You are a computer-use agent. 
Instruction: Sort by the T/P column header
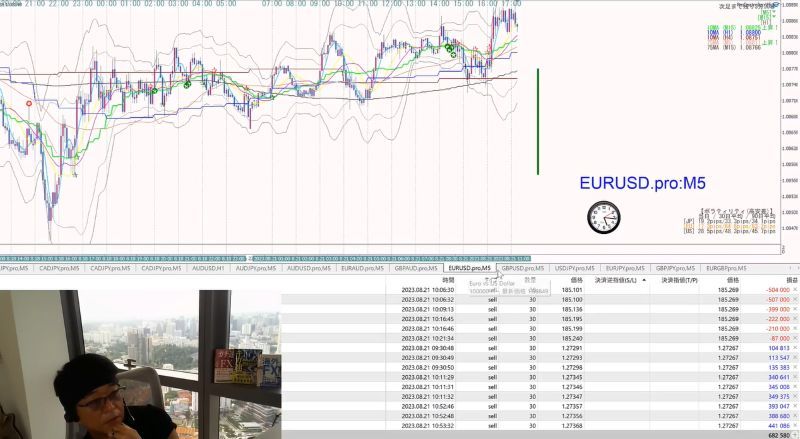coord(679,280)
